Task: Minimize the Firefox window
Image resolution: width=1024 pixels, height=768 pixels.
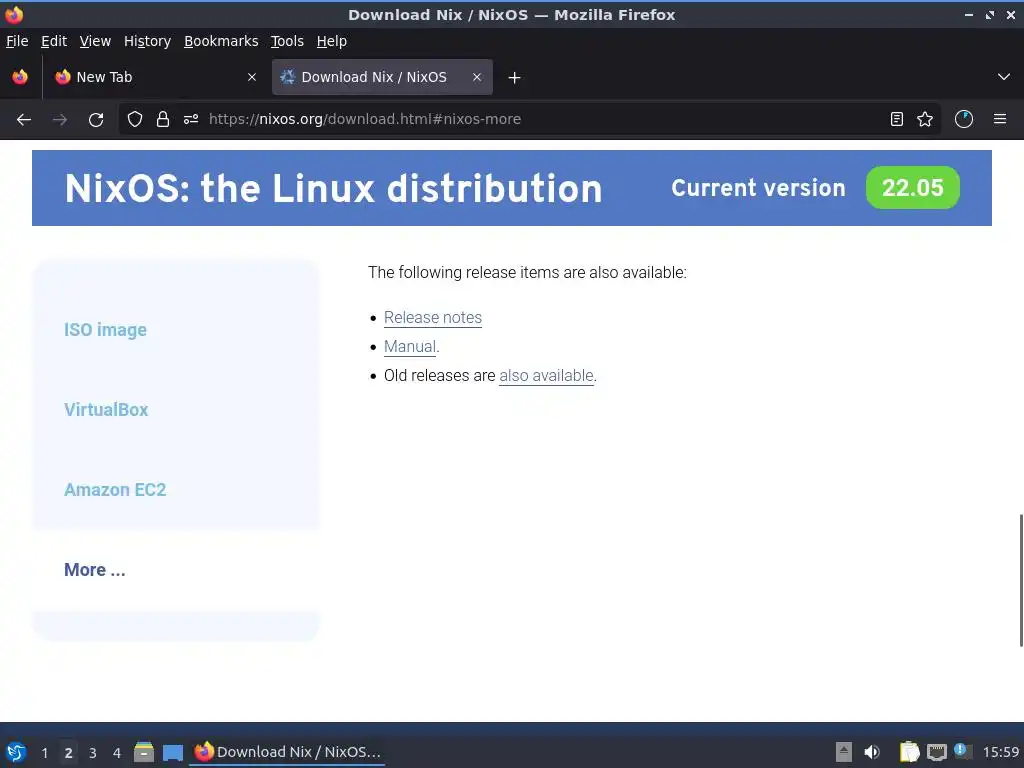Action: 969,15
